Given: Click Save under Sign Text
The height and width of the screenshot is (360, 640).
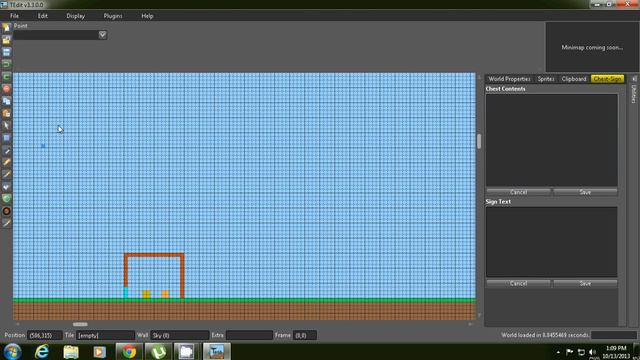Looking at the screenshot, I should pos(585,283).
